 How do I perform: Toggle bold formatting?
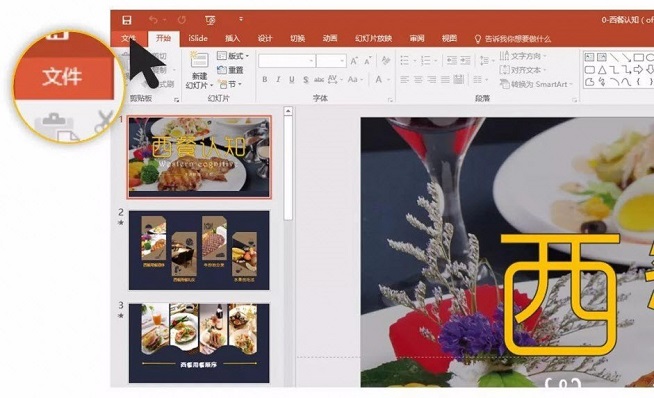264,79
